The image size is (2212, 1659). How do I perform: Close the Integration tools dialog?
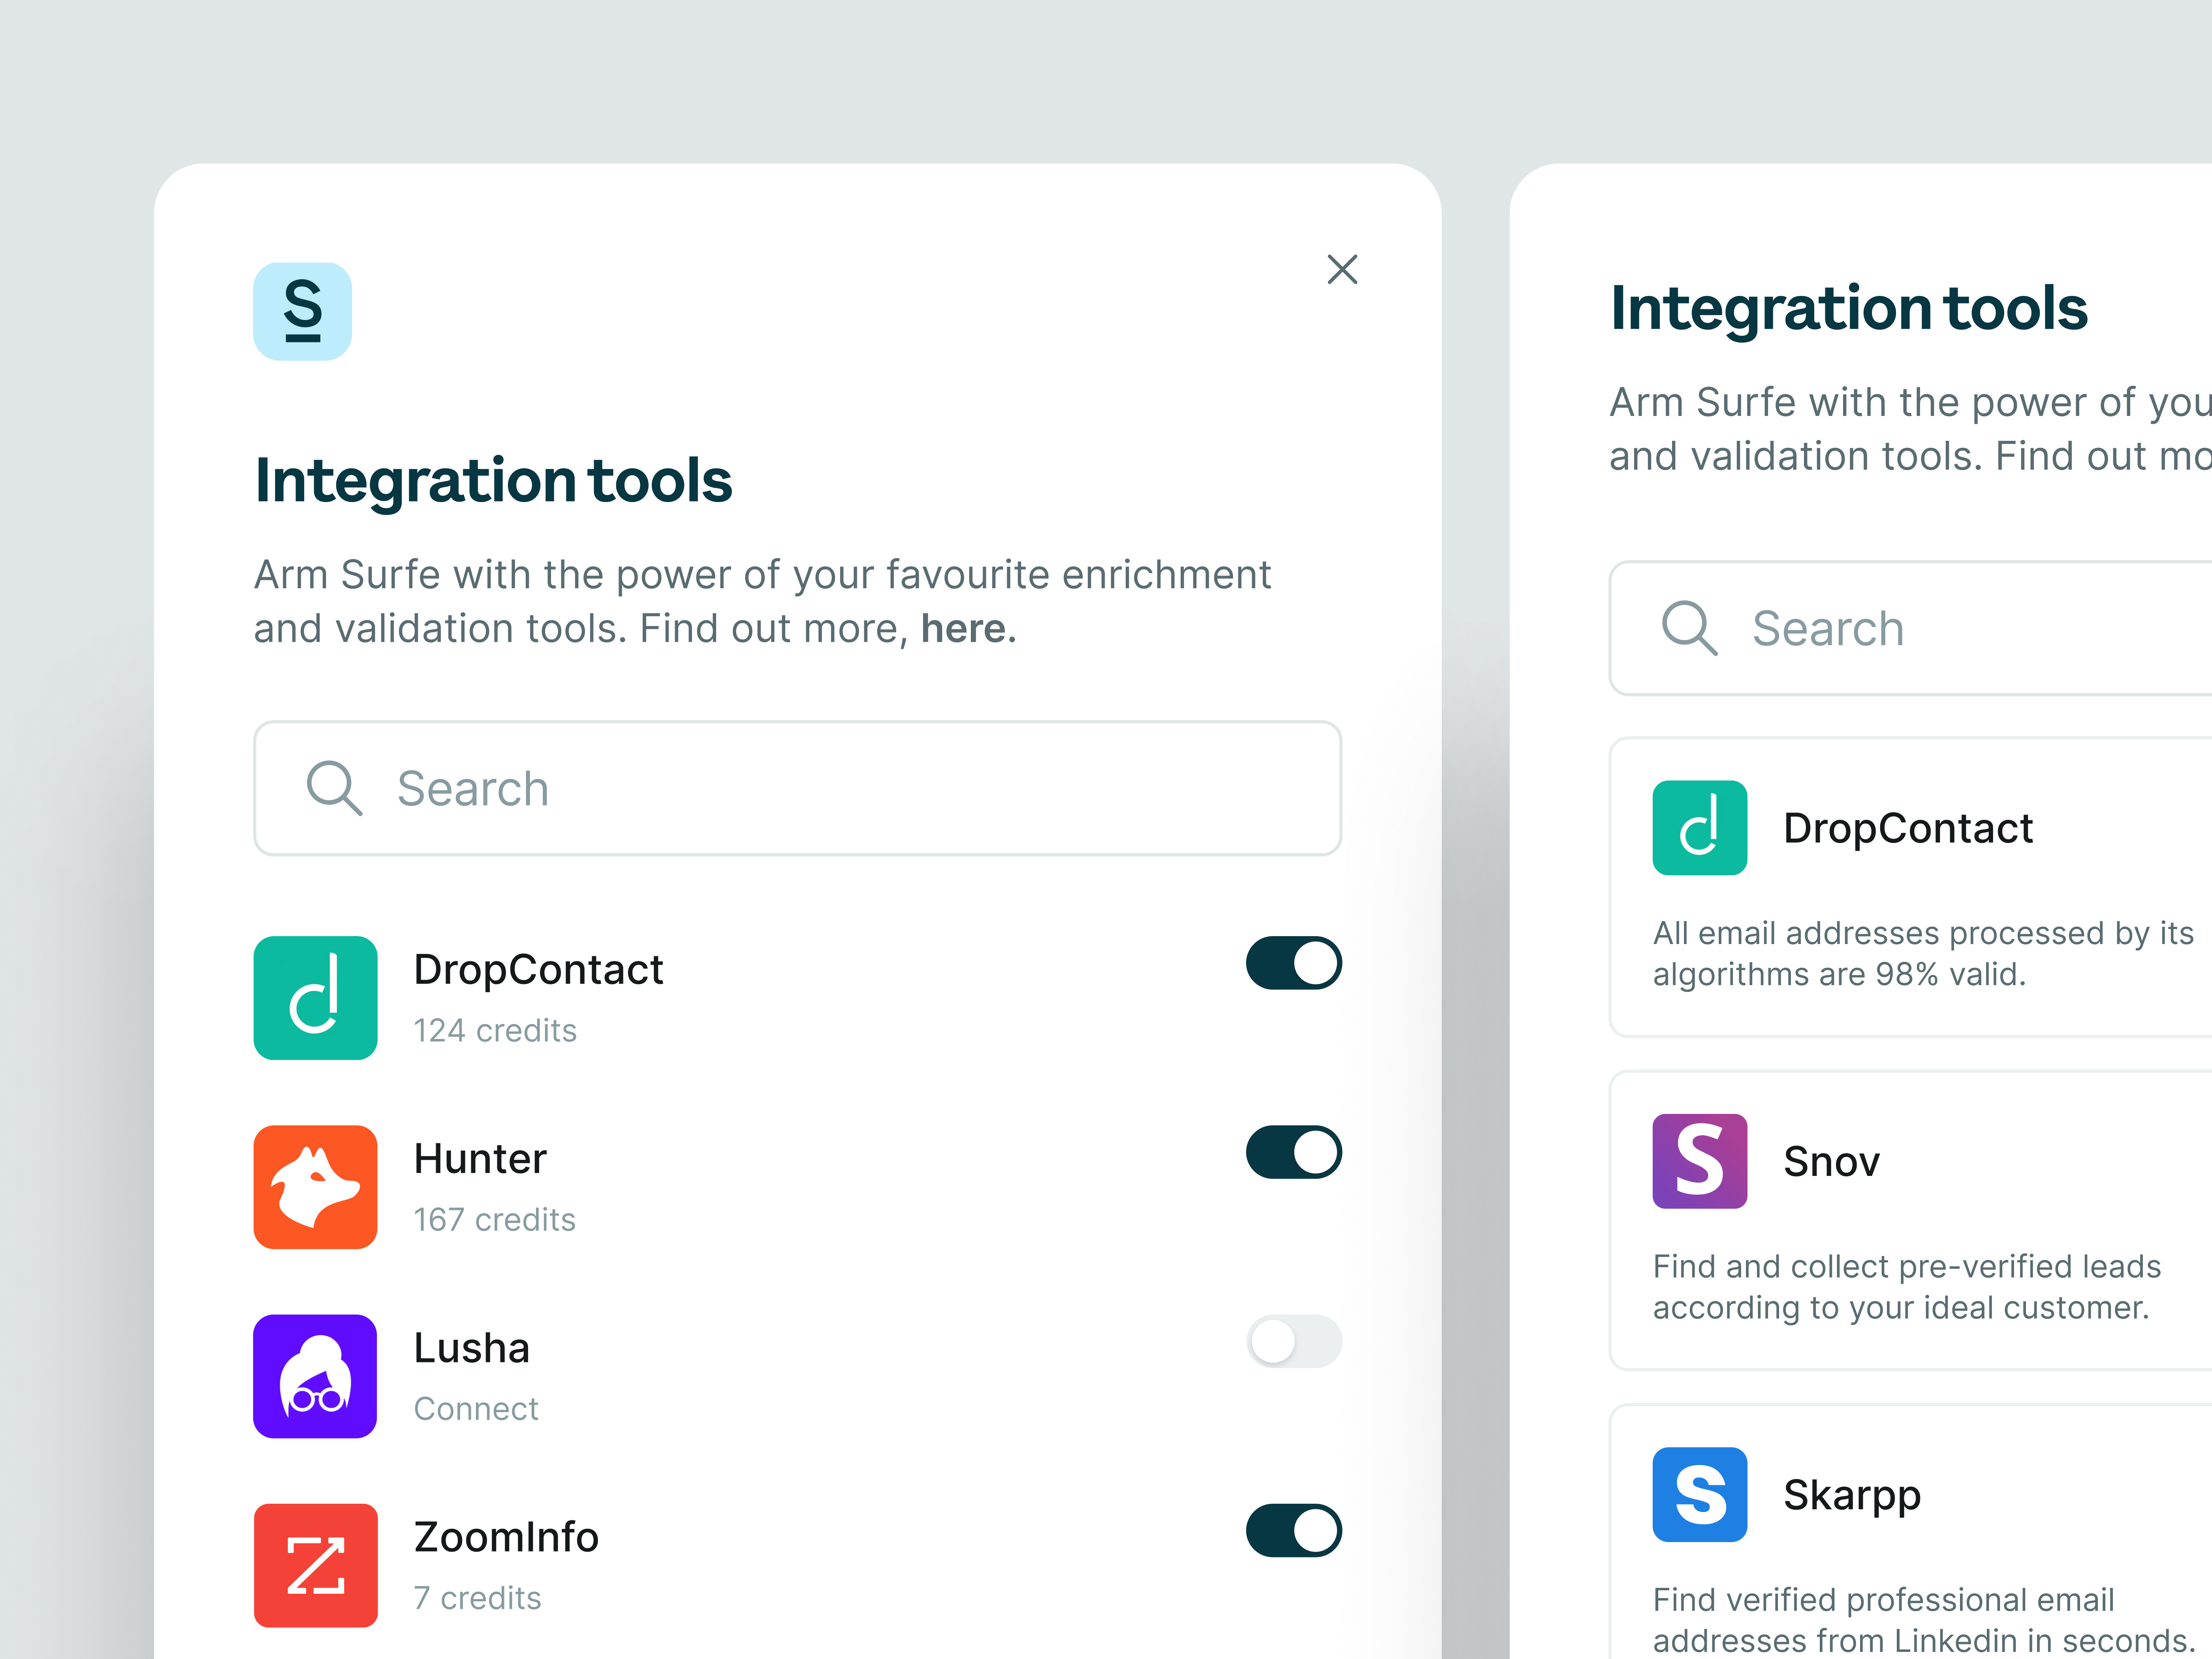pos(1342,269)
